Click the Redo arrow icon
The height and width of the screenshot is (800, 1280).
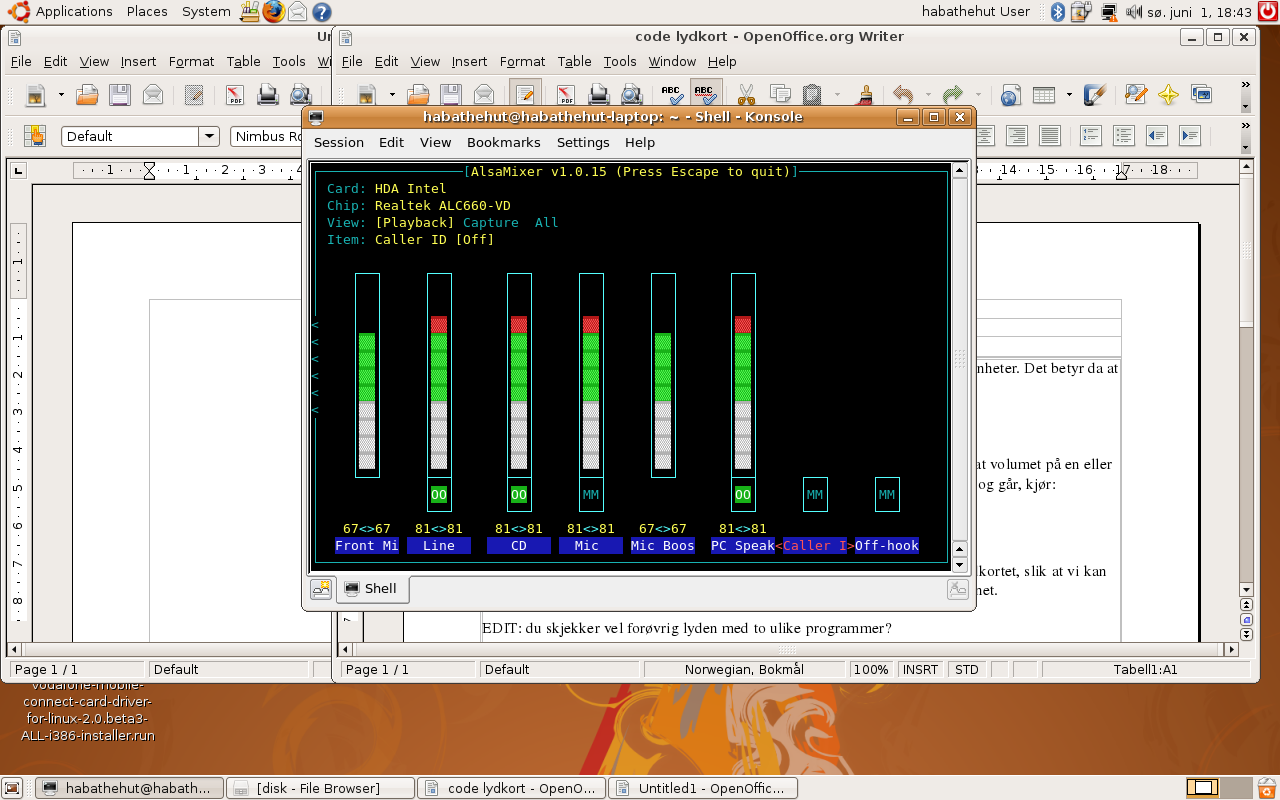953,95
